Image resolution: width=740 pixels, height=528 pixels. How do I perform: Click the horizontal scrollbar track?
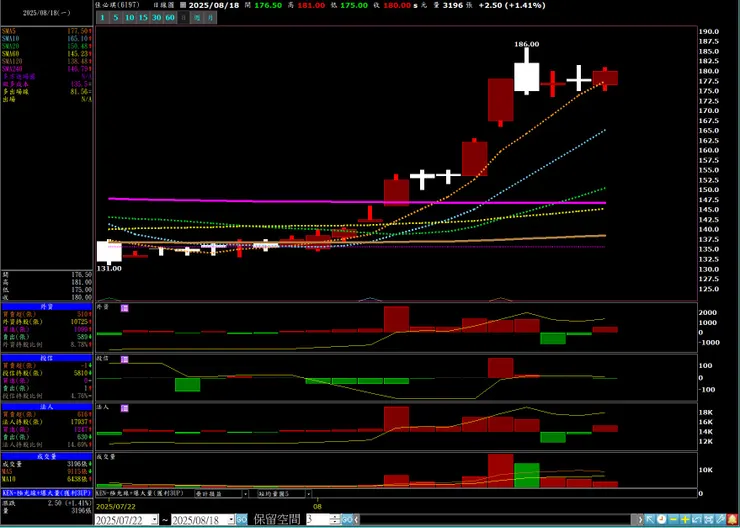coord(498,520)
